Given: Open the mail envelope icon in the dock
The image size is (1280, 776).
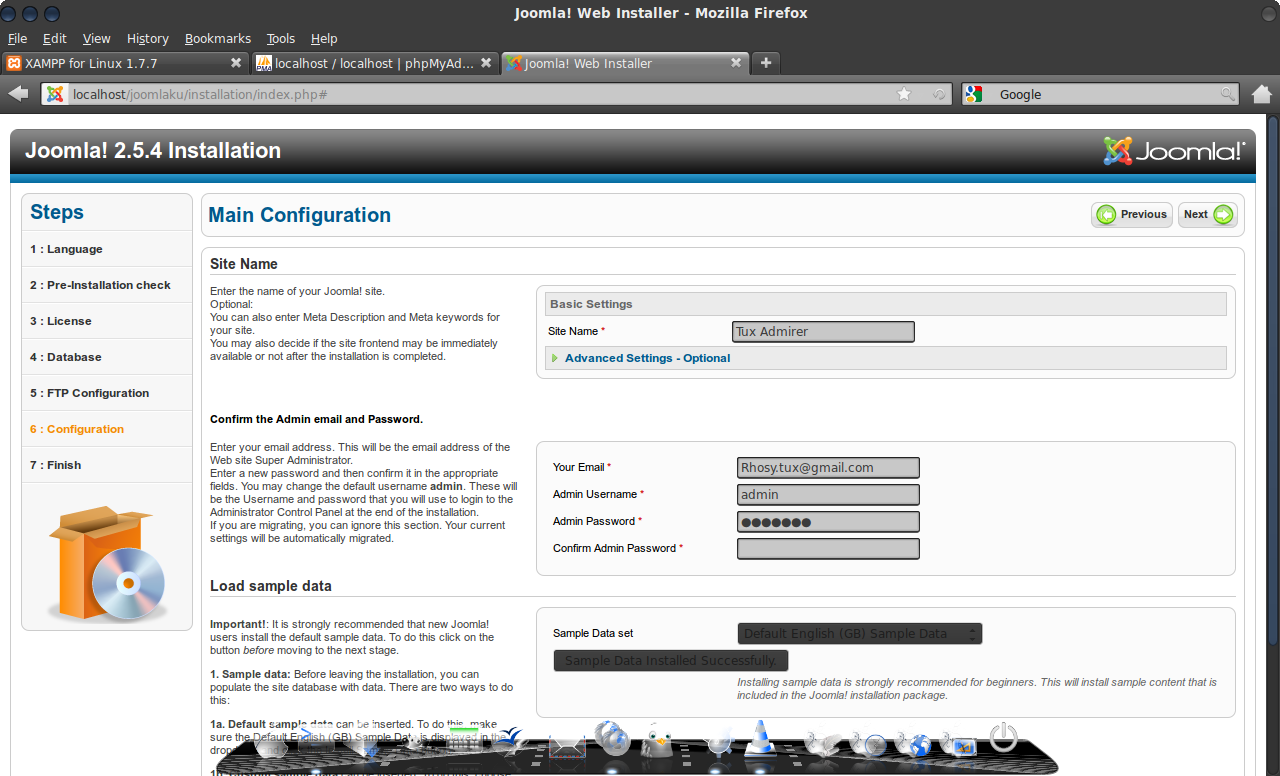Looking at the screenshot, I should tap(567, 745).
